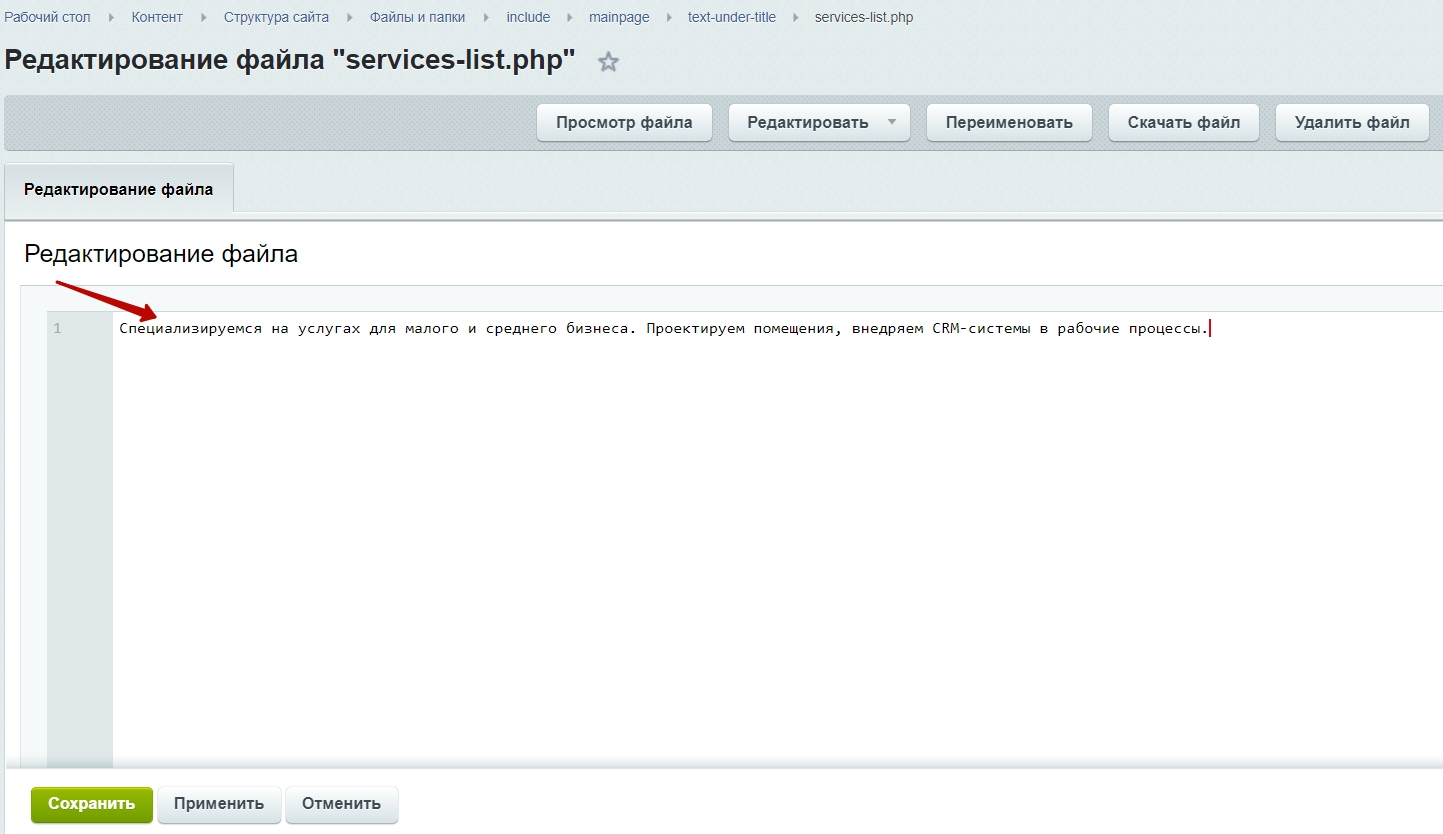Open text-under-title folder breadcrumb
This screenshot has width=1443, height=834.
[x=732, y=17]
